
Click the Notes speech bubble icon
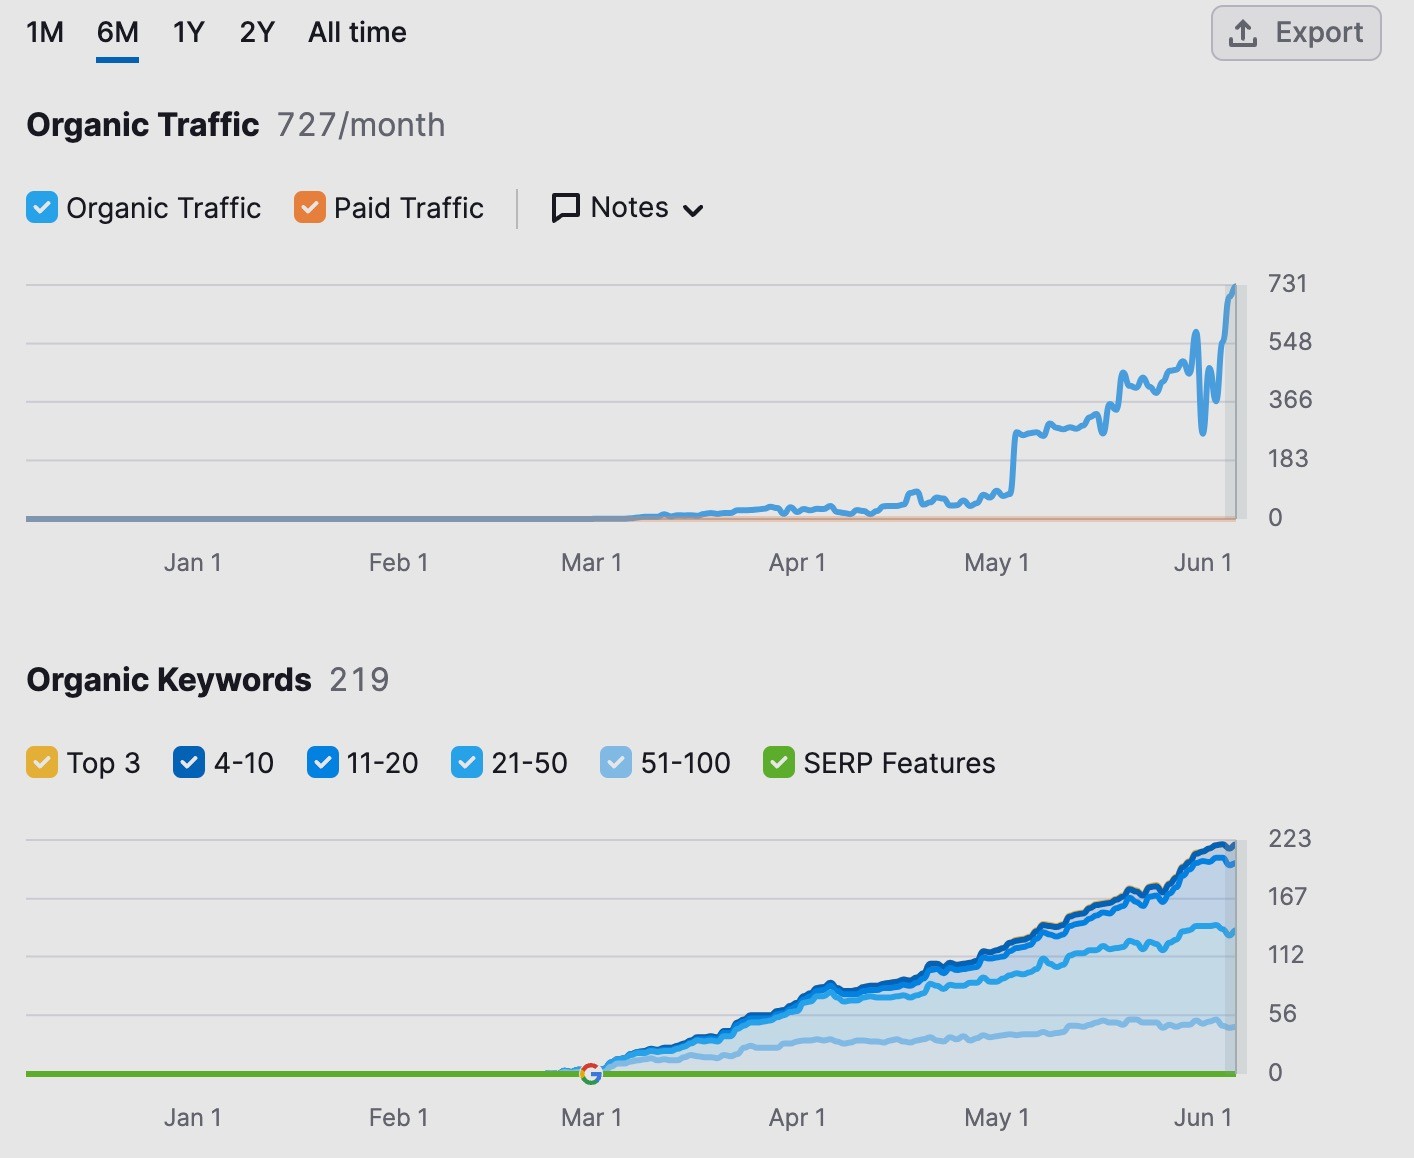point(566,208)
